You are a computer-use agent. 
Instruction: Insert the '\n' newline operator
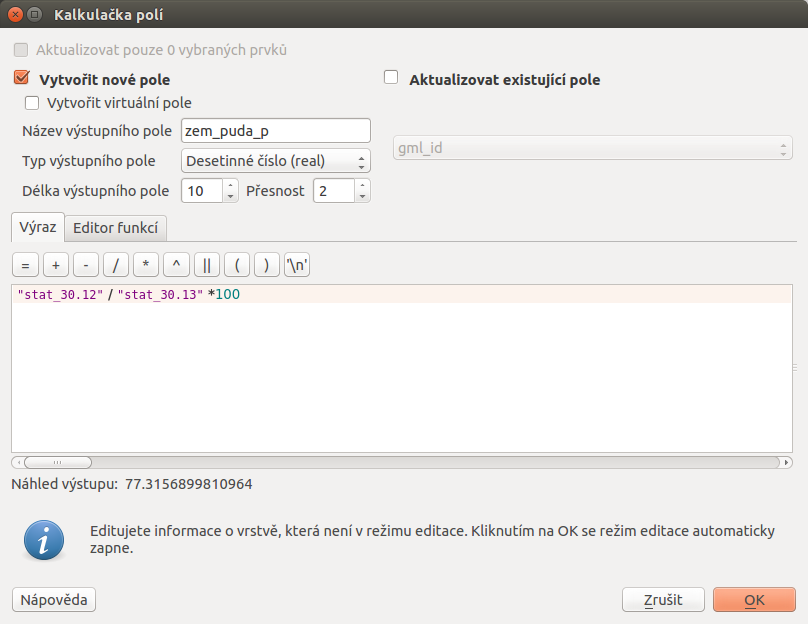click(297, 265)
